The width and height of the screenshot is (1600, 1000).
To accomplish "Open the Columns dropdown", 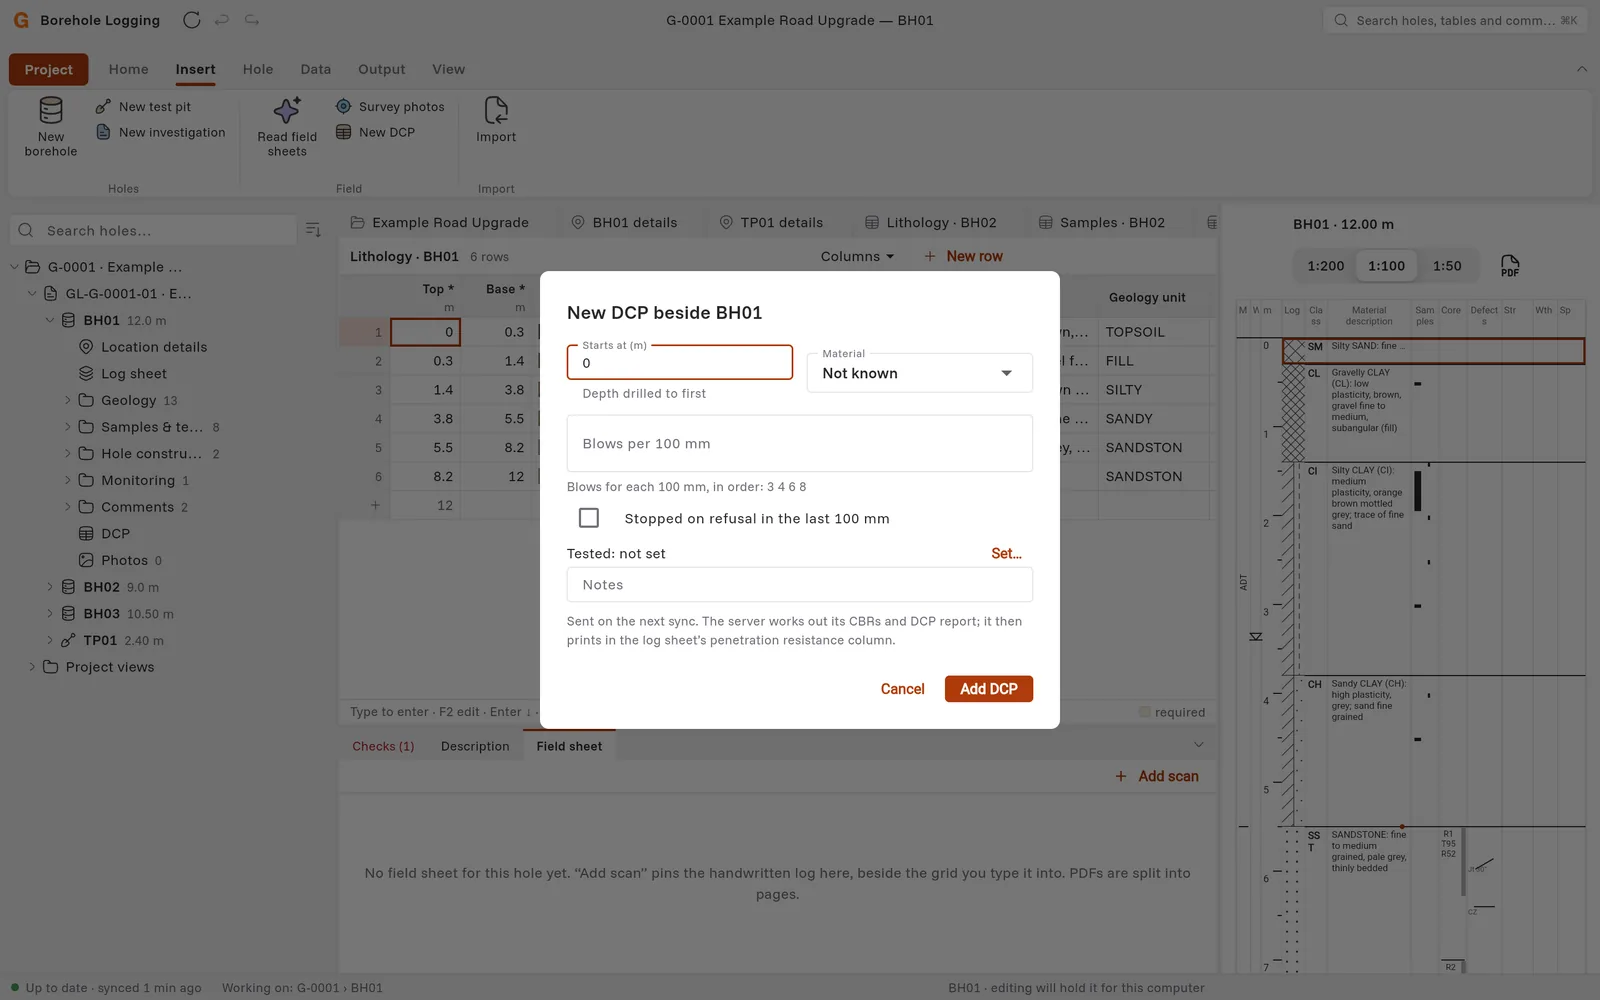I will click(857, 257).
